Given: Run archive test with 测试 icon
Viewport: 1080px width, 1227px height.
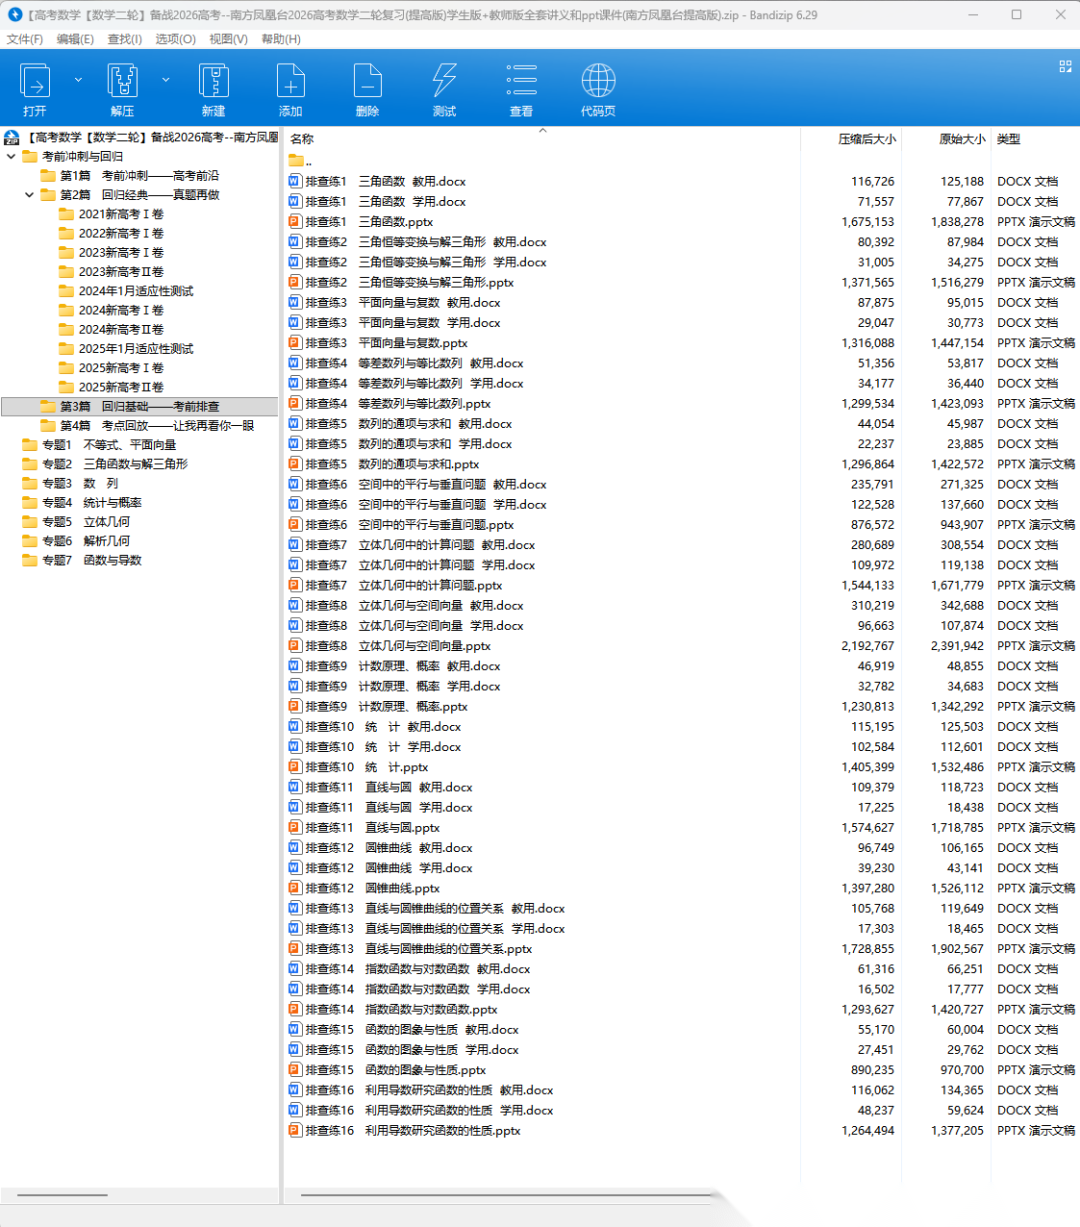Looking at the screenshot, I should pyautogui.click(x=444, y=88).
